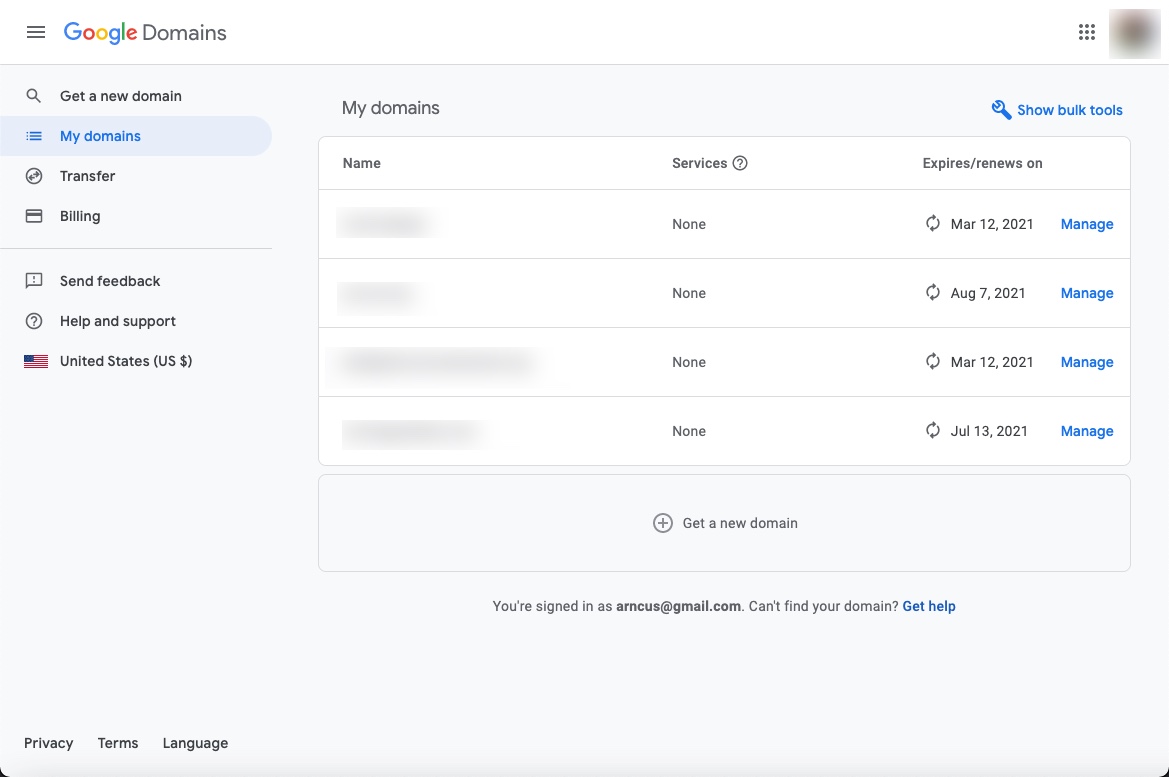Click the Services help question icon
Image resolution: width=1169 pixels, height=777 pixels.
(x=740, y=163)
